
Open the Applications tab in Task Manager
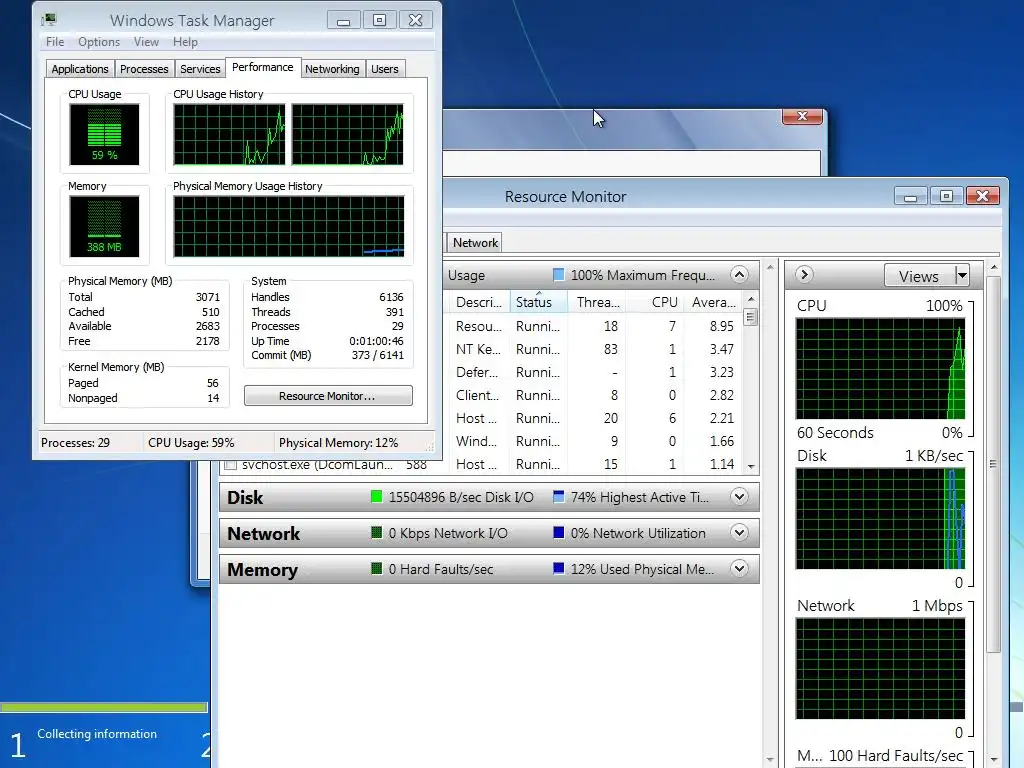click(80, 69)
